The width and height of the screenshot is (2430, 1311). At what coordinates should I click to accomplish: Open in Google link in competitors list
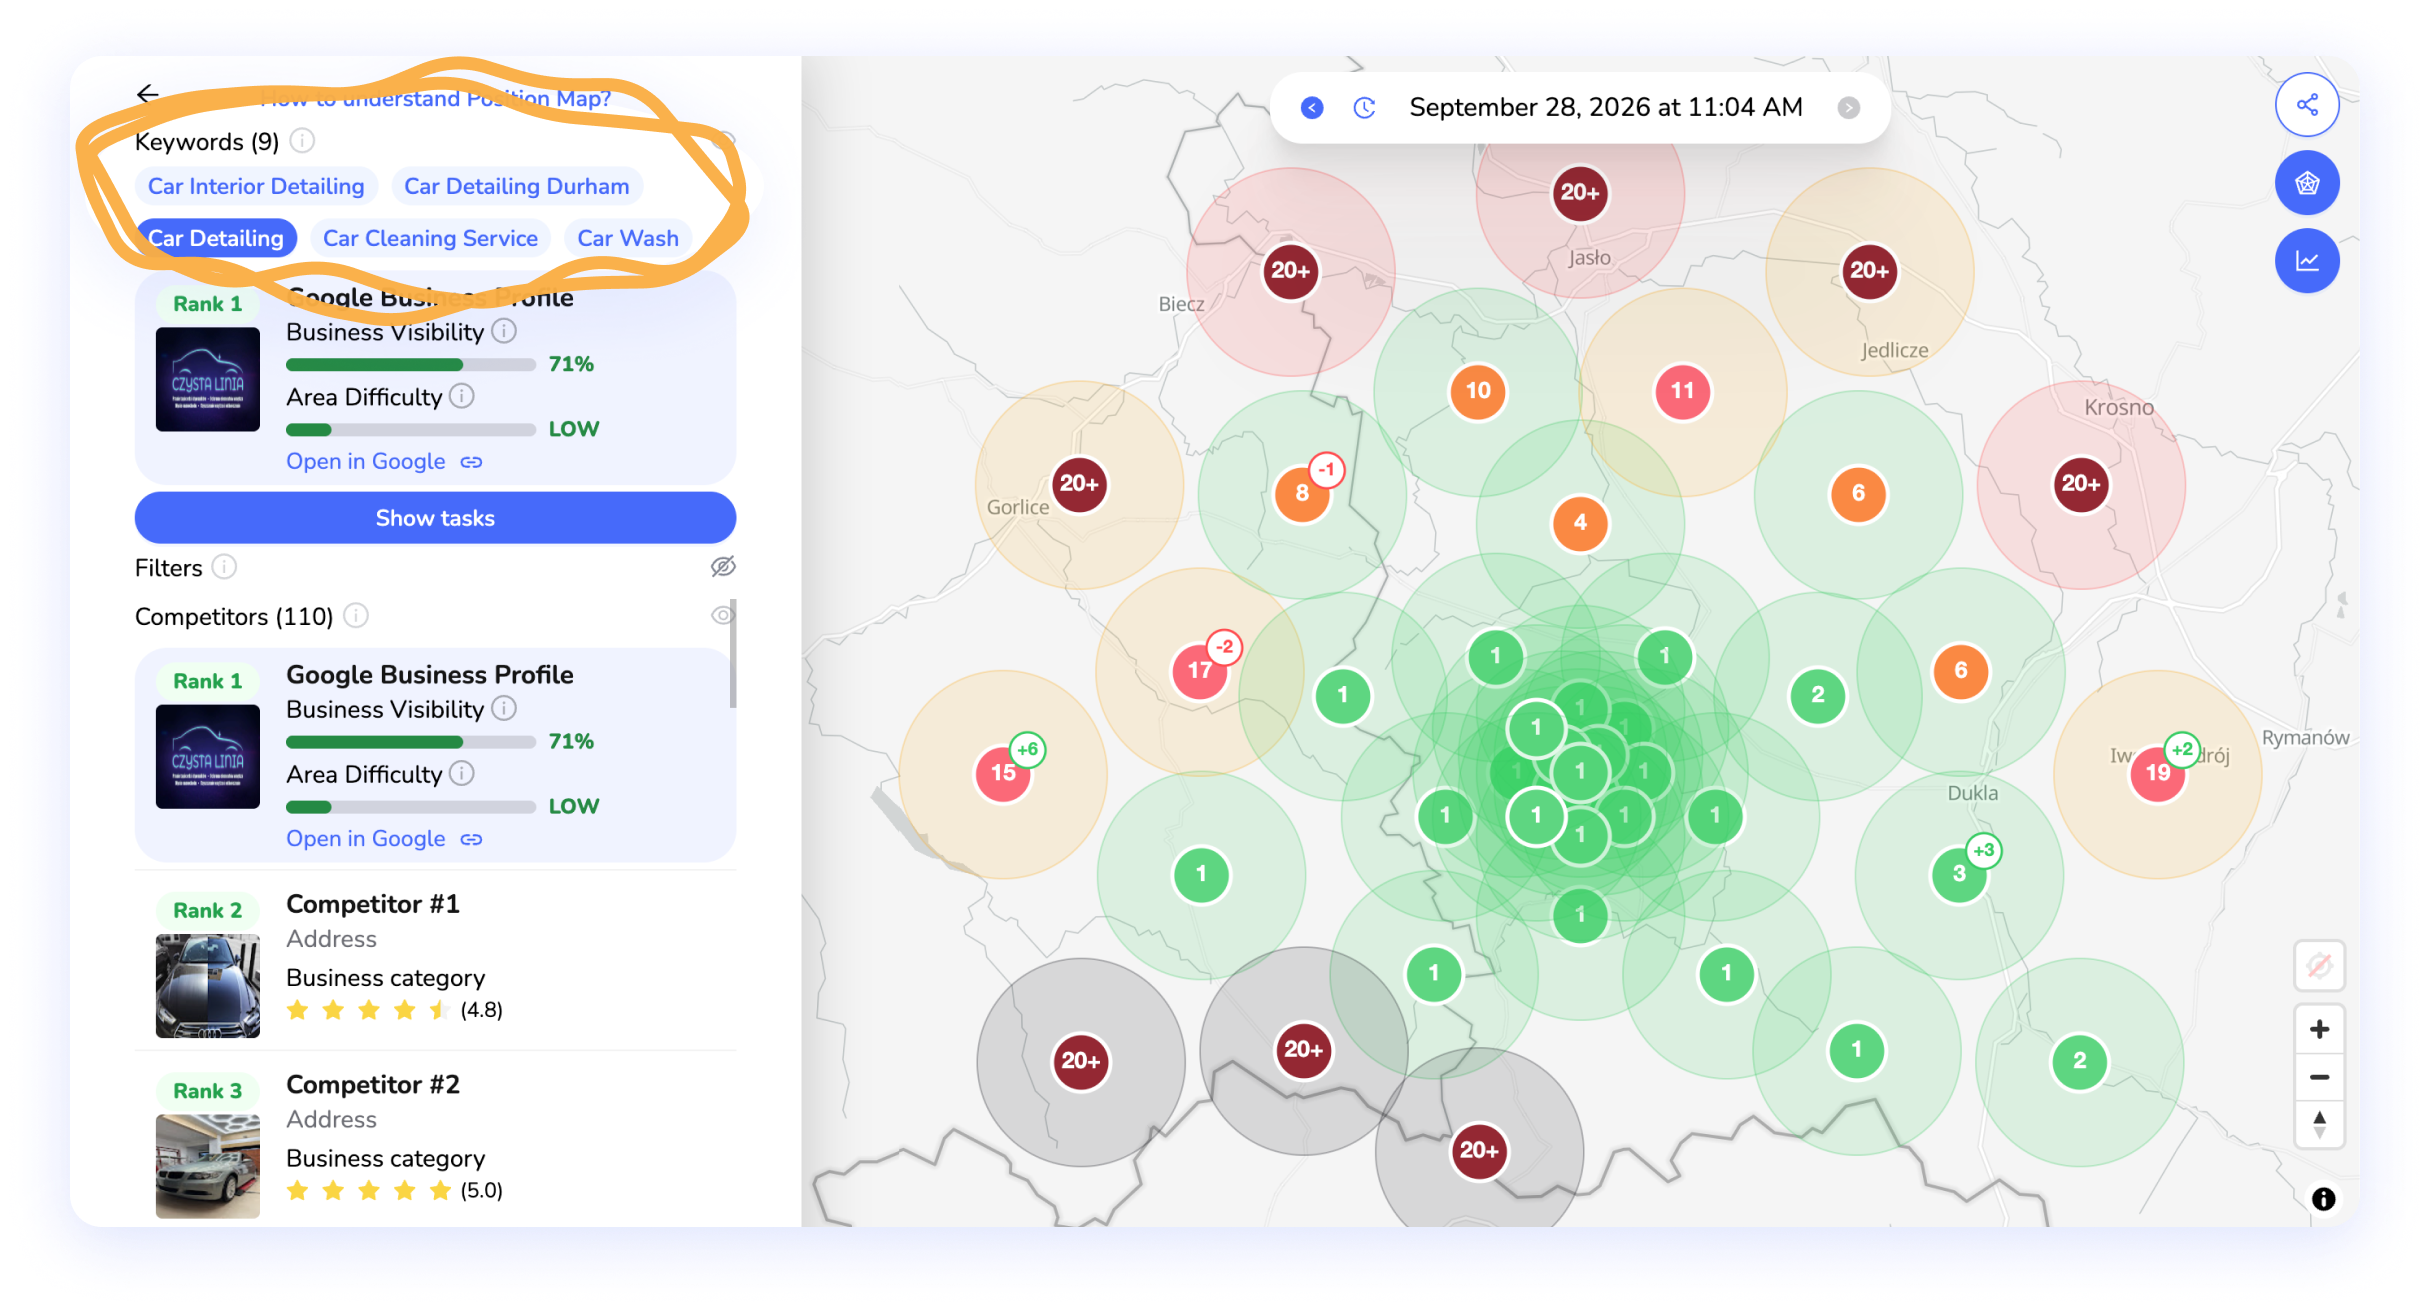[x=384, y=838]
